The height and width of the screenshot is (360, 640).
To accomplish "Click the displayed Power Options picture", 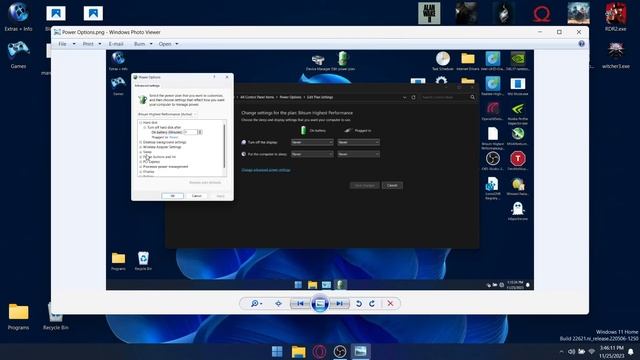I will pos(320,170).
